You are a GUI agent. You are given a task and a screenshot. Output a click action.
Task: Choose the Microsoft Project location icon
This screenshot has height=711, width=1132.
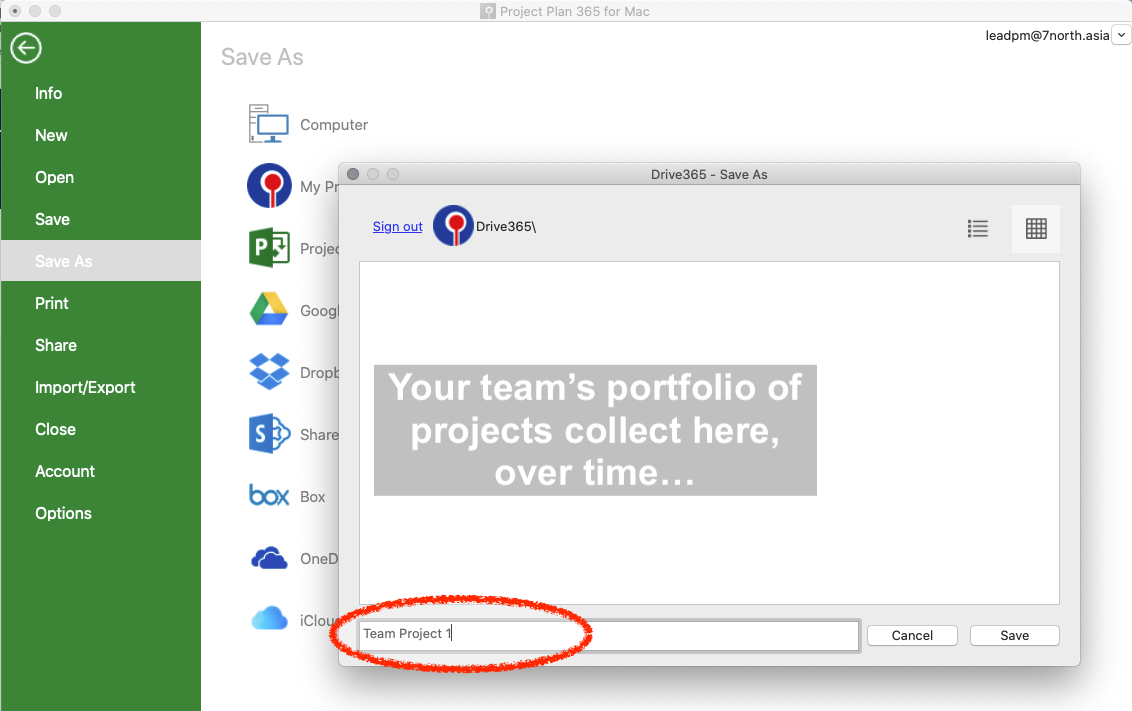point(269,248)
